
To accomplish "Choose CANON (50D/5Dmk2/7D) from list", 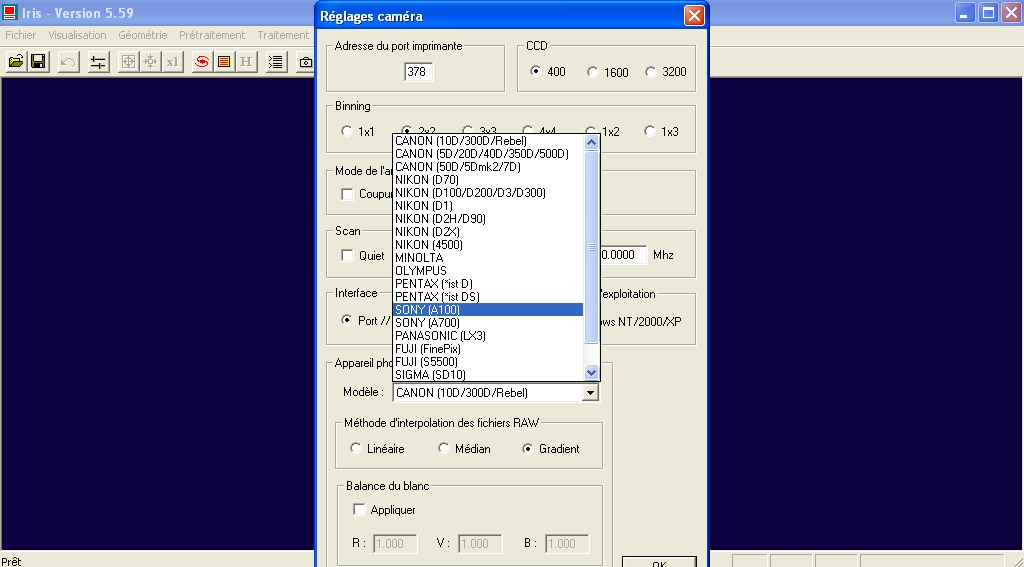I will tap(488, 167).
